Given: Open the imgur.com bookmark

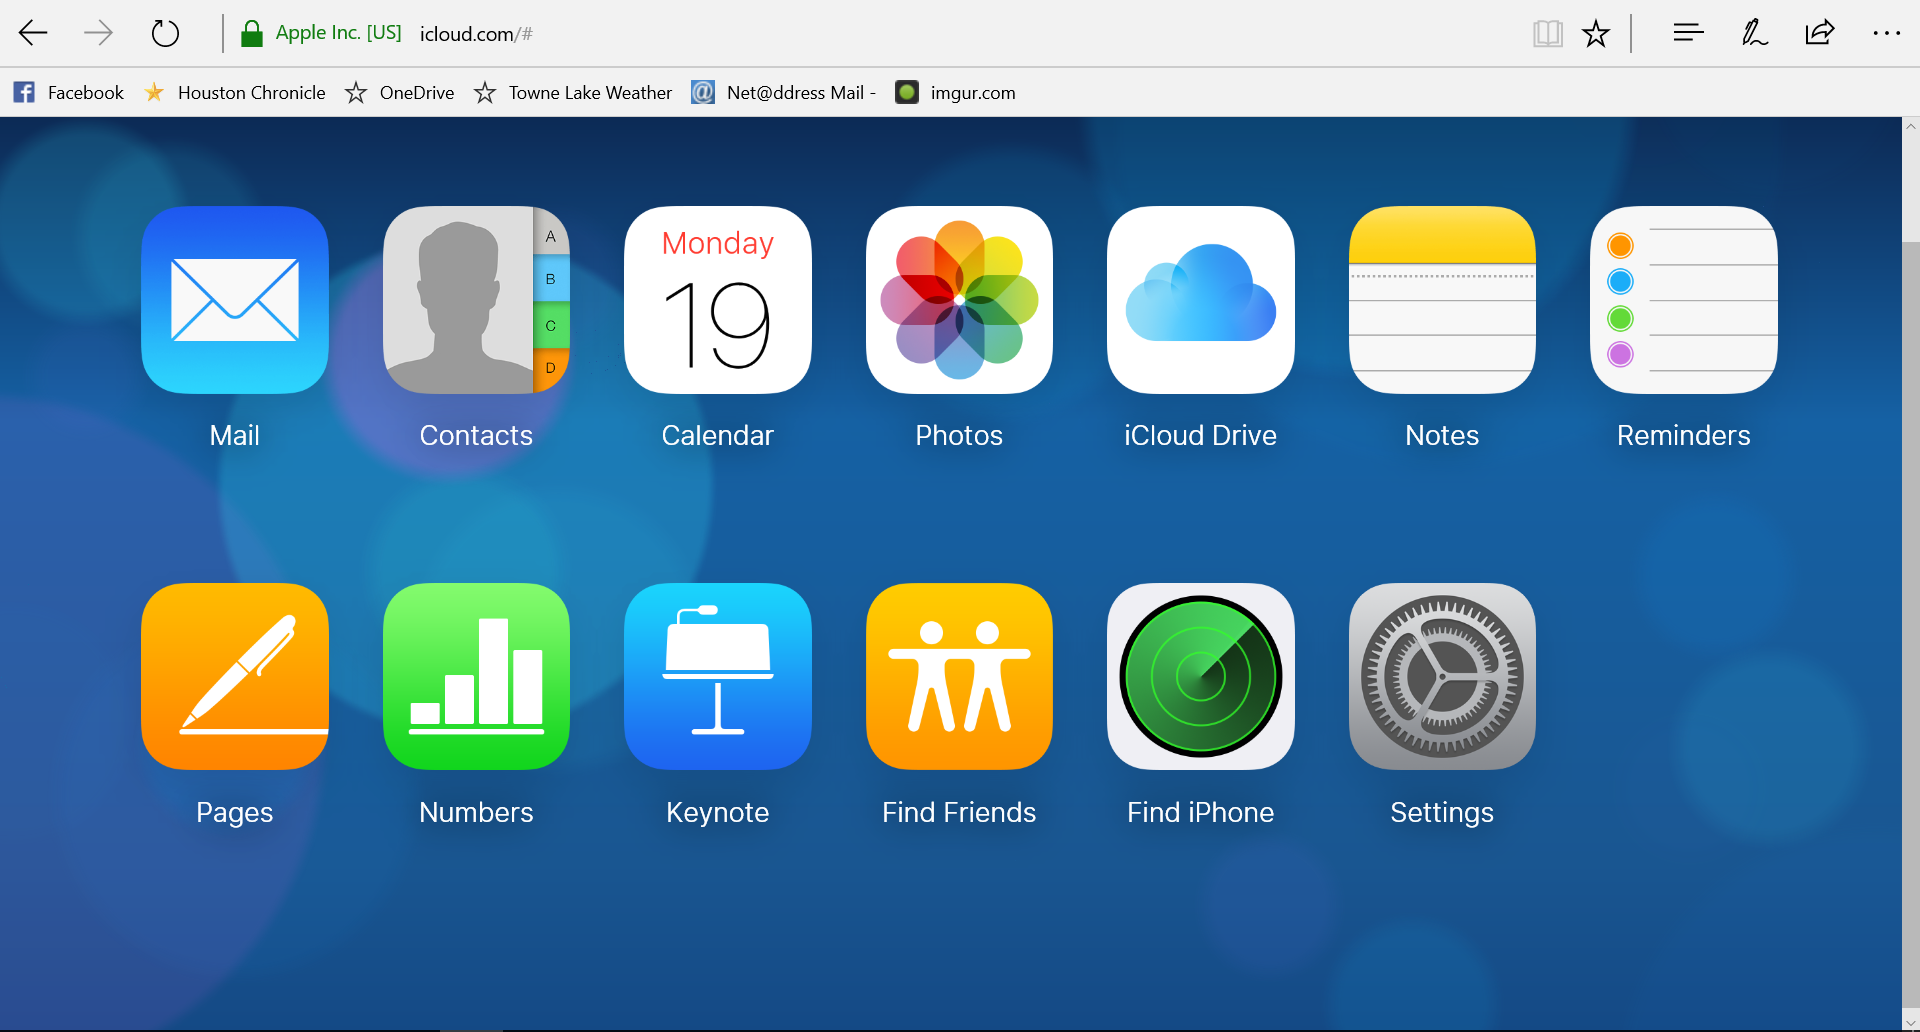Looking at the screenshot, I should [955, 93].
